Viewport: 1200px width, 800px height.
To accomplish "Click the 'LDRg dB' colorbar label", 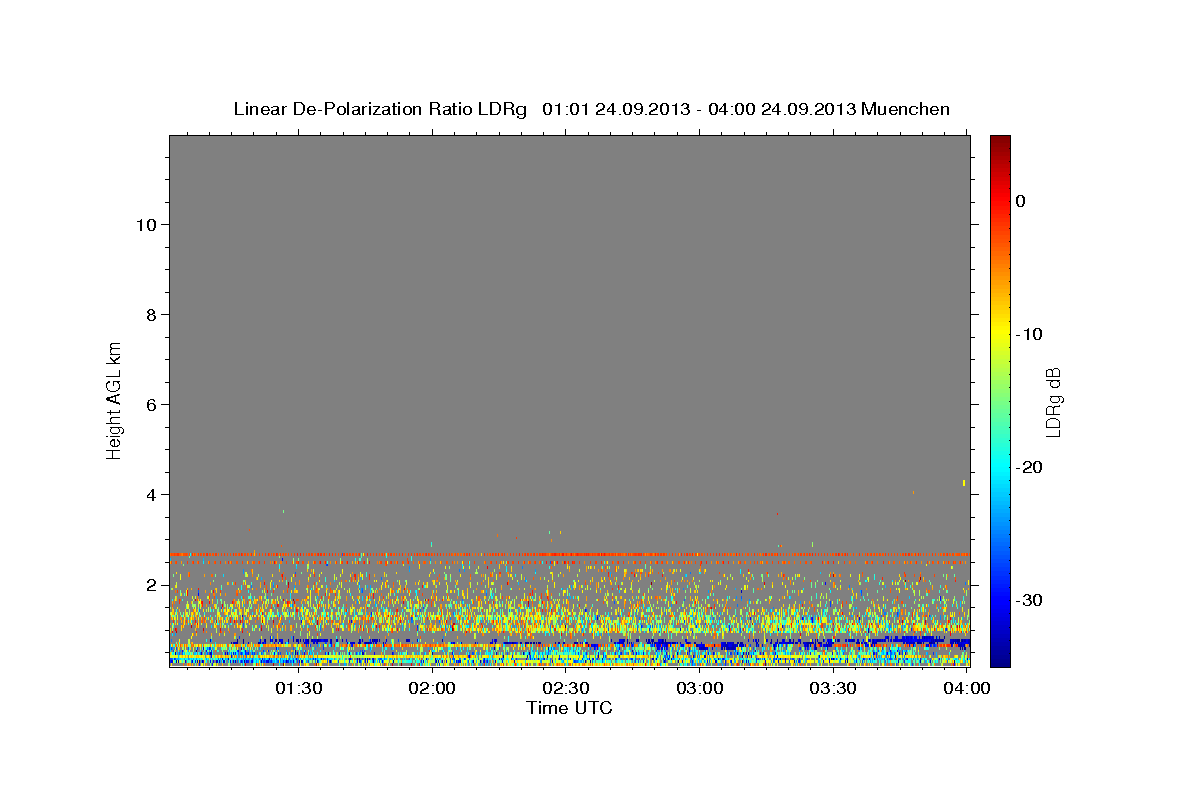I will [1053, 402].
